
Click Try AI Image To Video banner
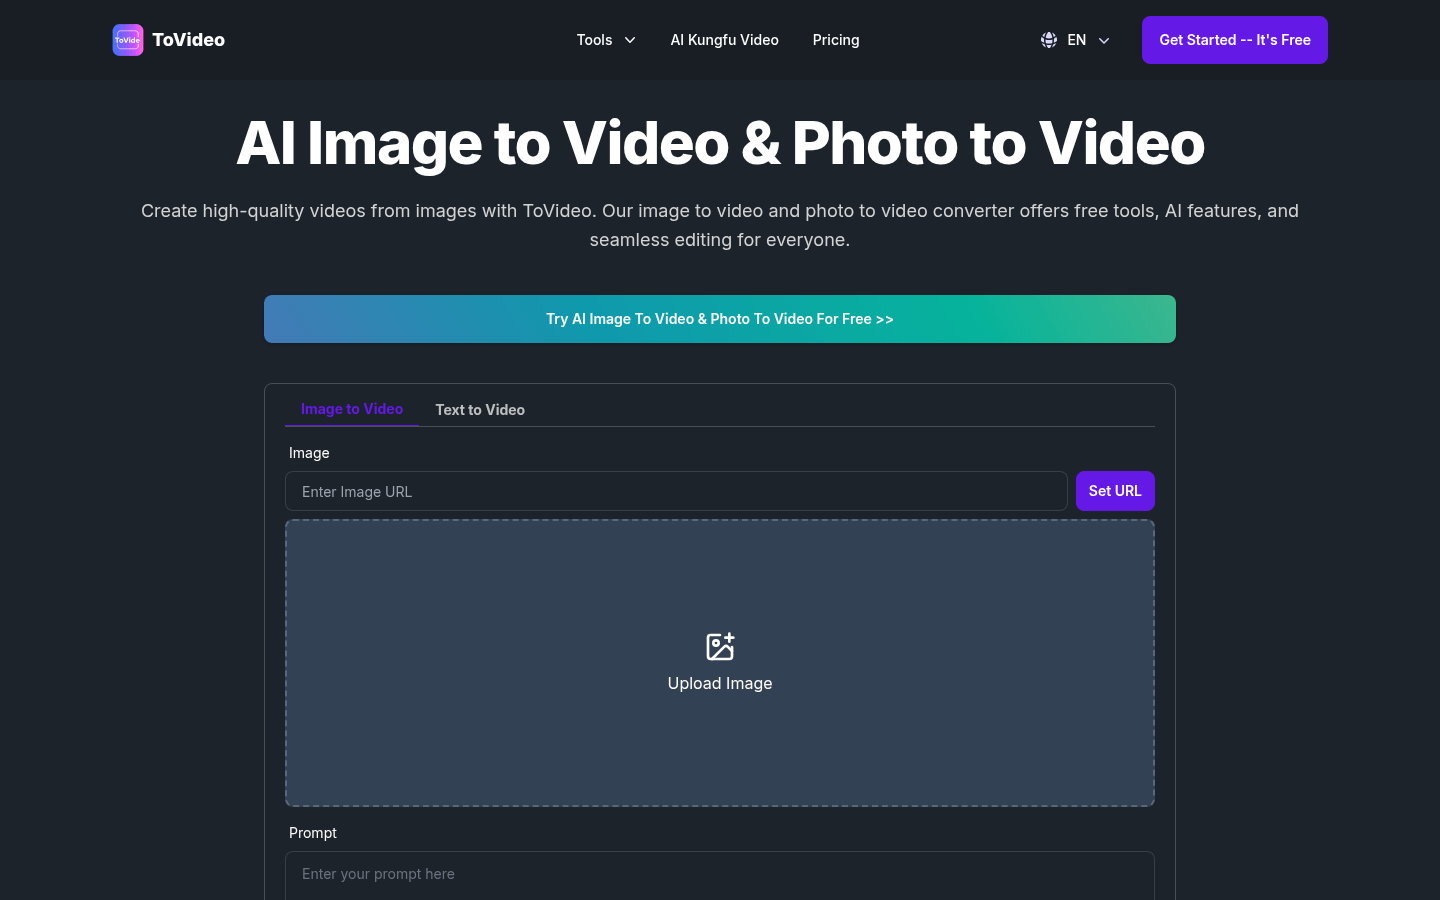tap(720, 319)
